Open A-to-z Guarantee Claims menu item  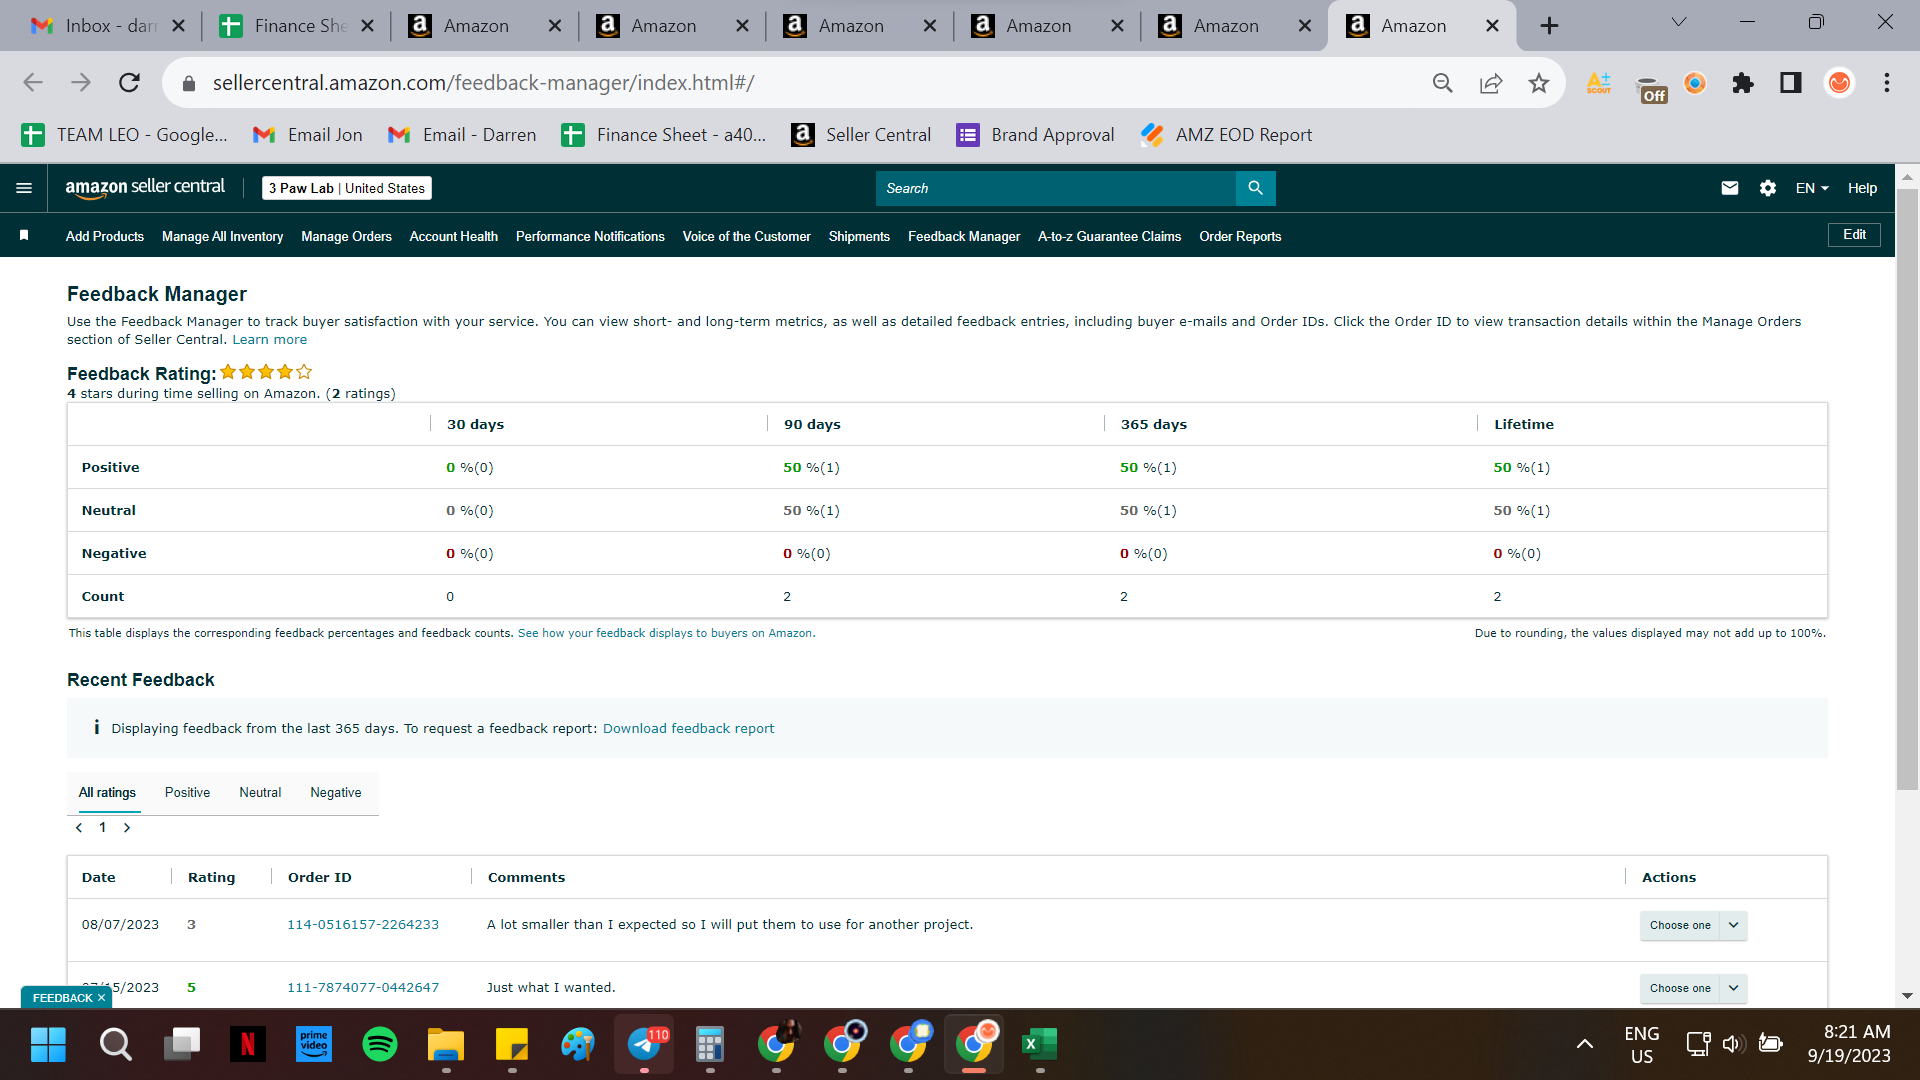1110,237
